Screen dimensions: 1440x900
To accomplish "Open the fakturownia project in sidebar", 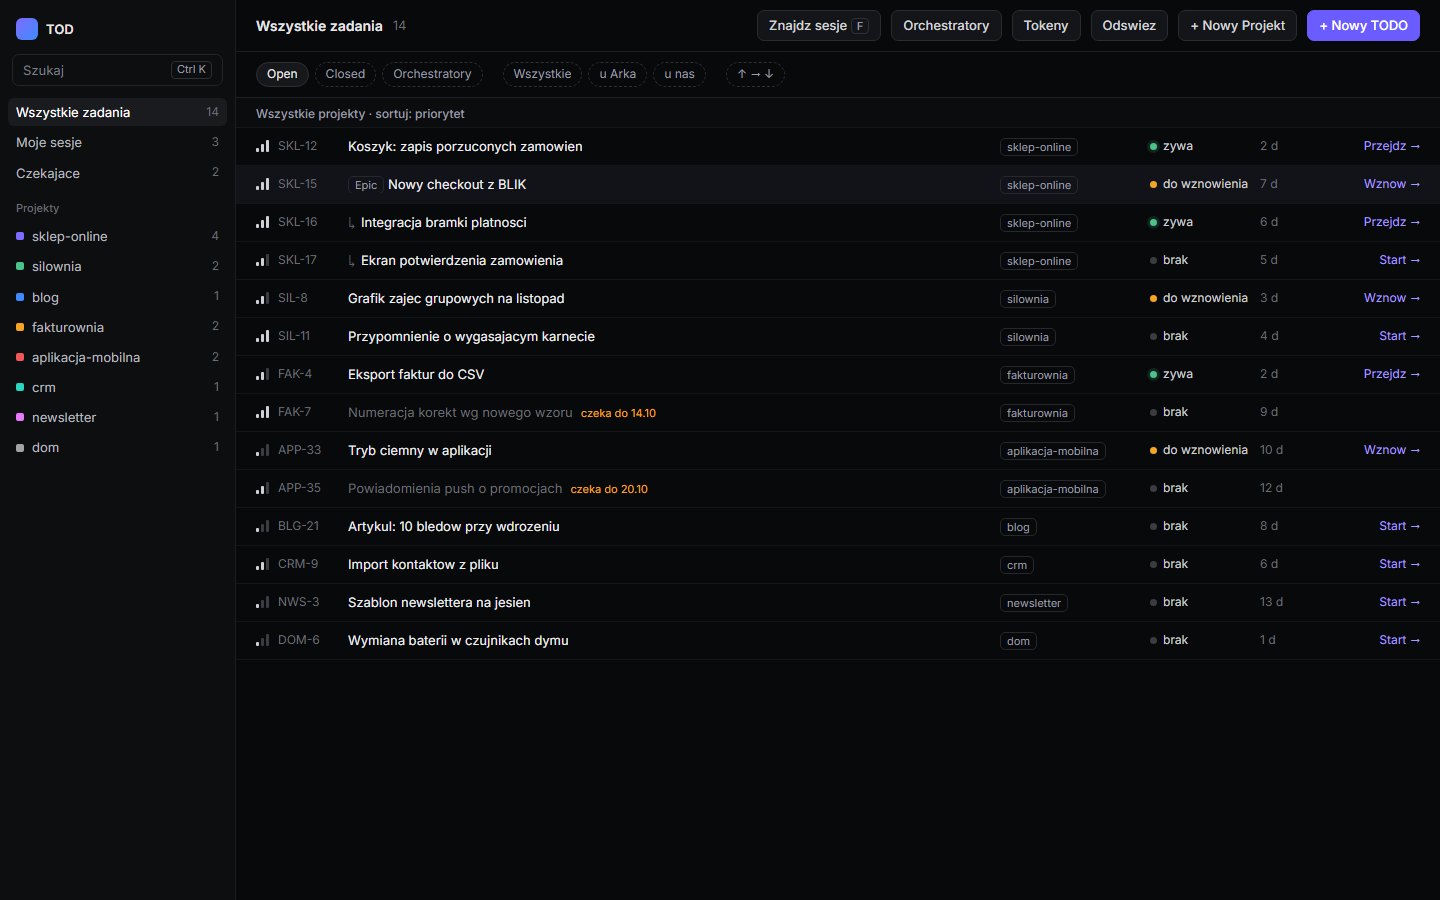I will click(x=117, y=327).
